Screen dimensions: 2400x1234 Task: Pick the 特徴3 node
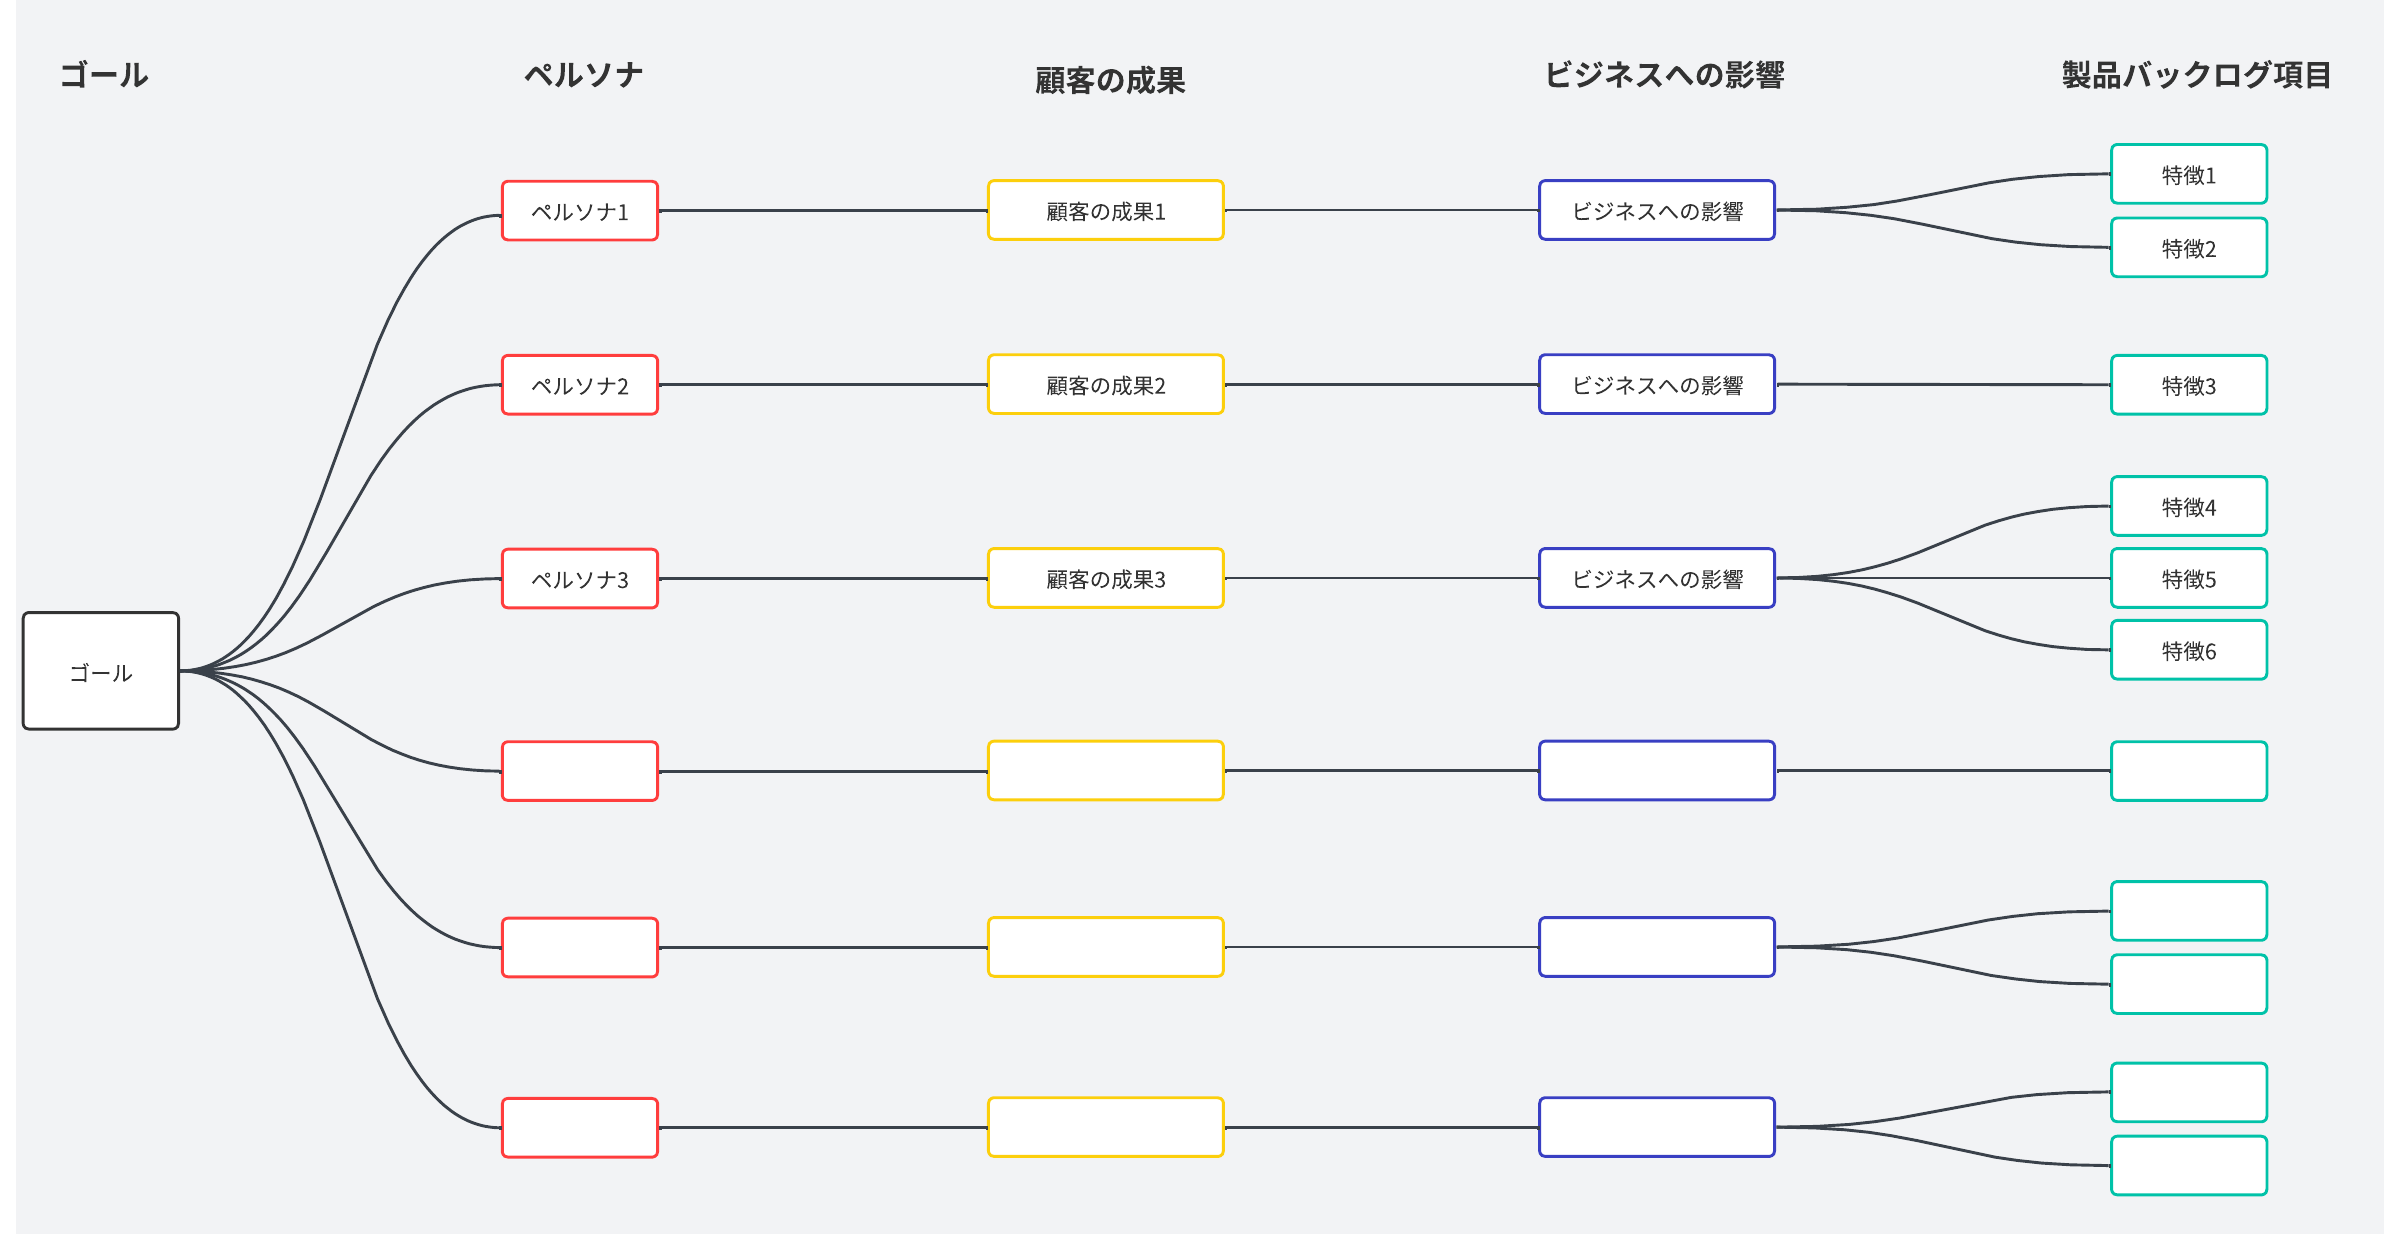pyautogui.click(x=2189, y=385)
